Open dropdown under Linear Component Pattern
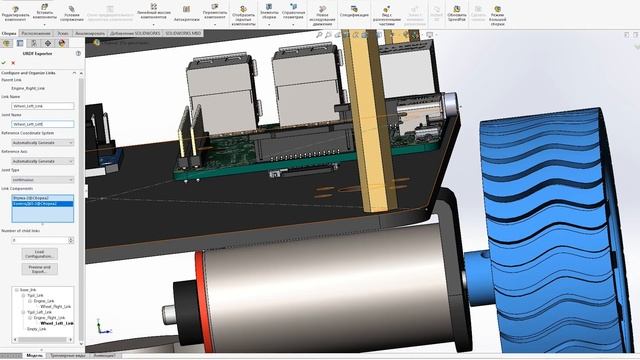Screen dimensions: 640x360 [153, 24]
